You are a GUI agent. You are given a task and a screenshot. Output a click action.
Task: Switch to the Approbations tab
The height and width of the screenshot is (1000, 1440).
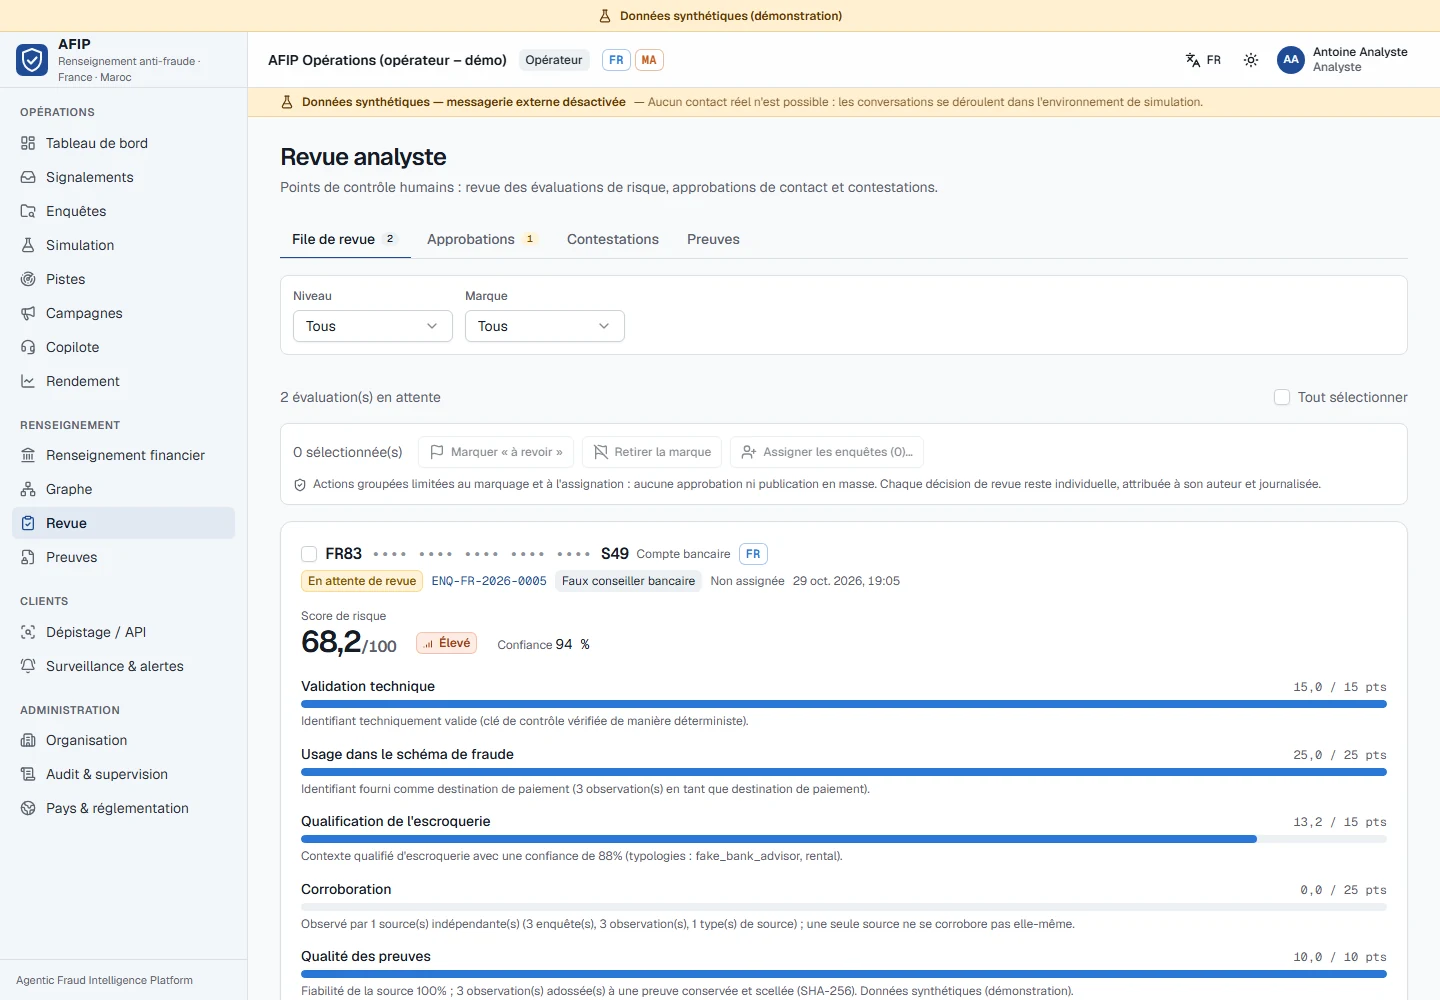483,239
